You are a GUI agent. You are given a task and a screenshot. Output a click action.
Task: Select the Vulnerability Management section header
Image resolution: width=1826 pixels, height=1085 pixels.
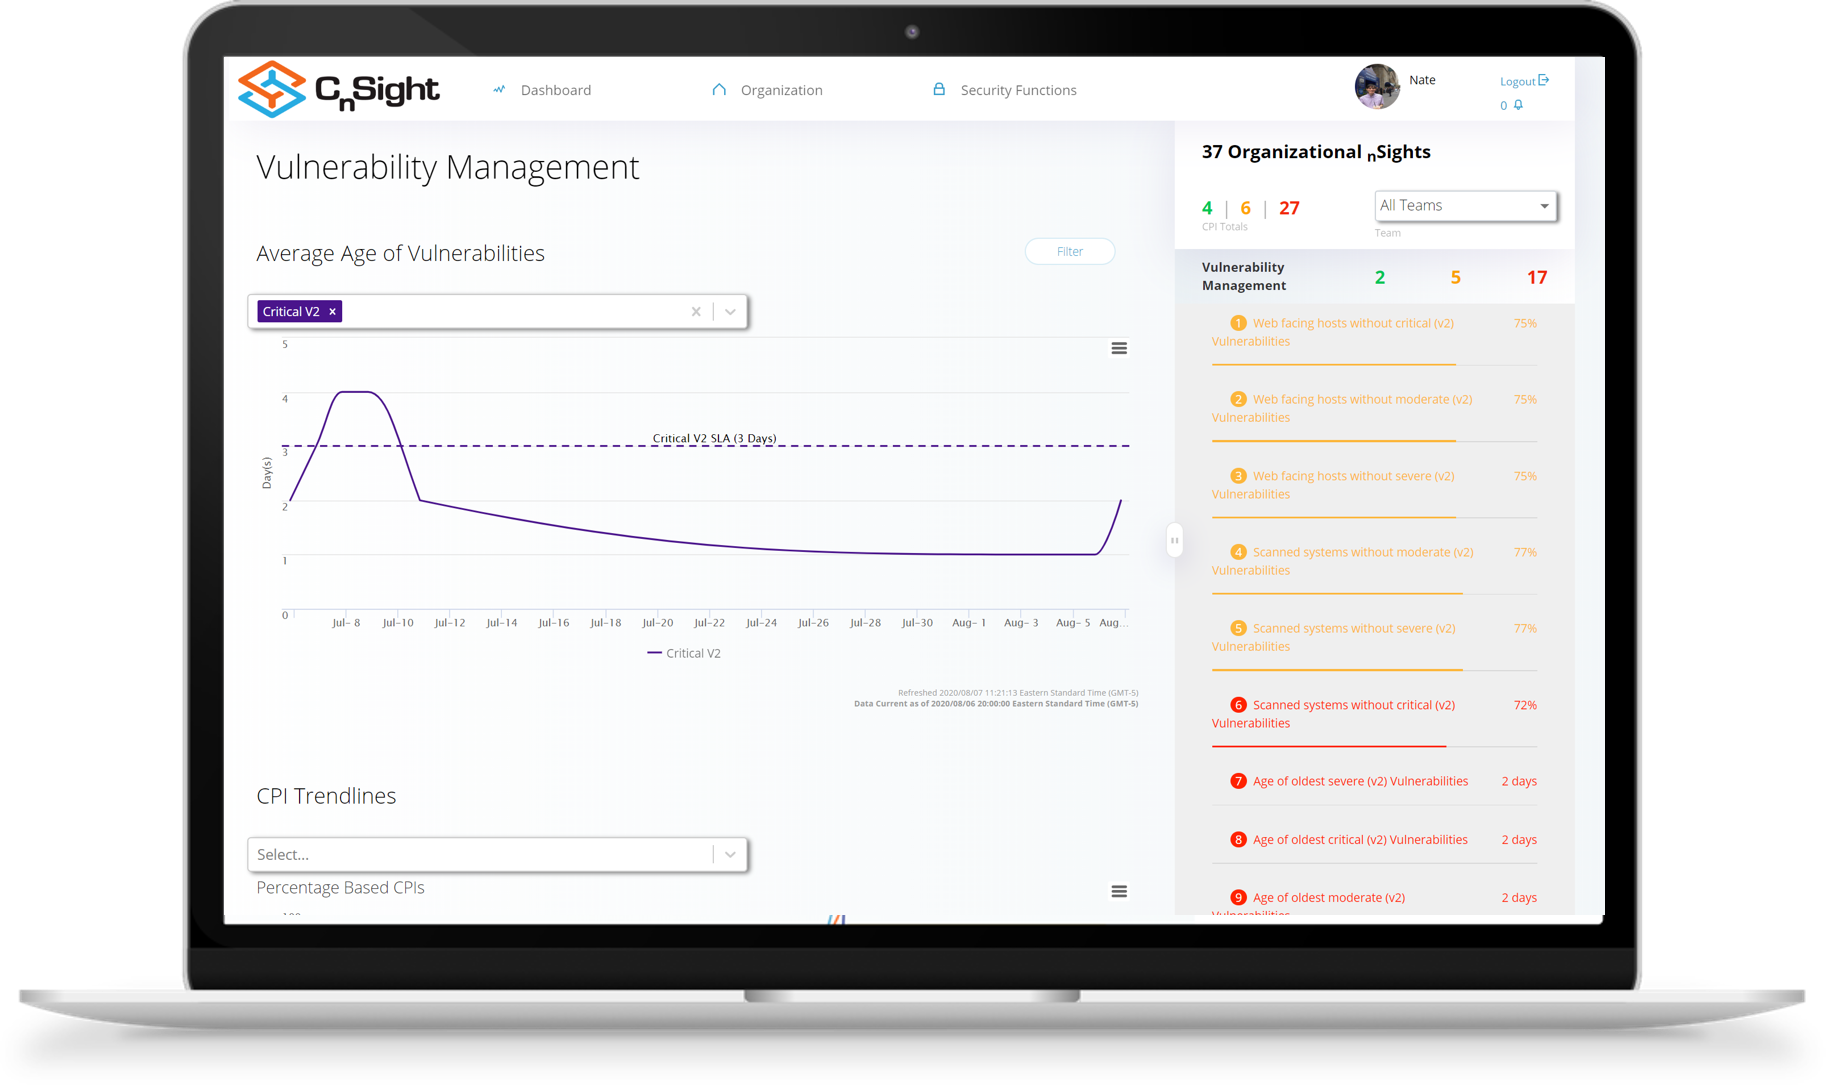click(1243, 276)
